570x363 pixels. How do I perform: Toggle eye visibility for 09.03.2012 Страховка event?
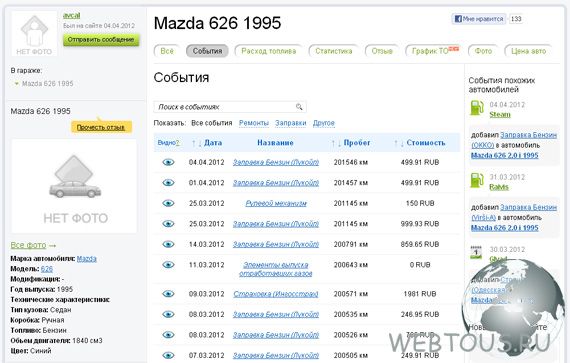(x=168, y=294)
